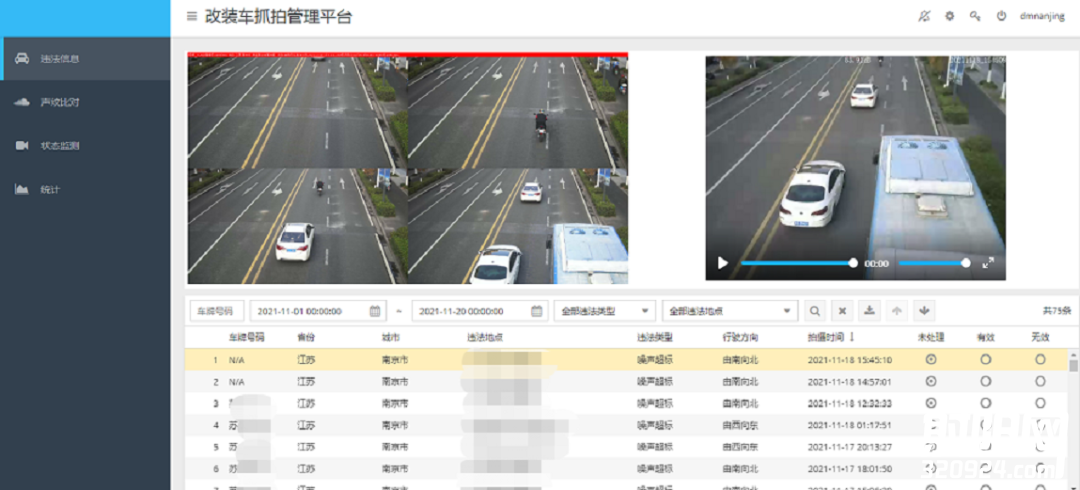Viewport: 1080px width, 490px height.
Task: Open 声纹比对 in the sidebar
Action: tap(60, 102)
